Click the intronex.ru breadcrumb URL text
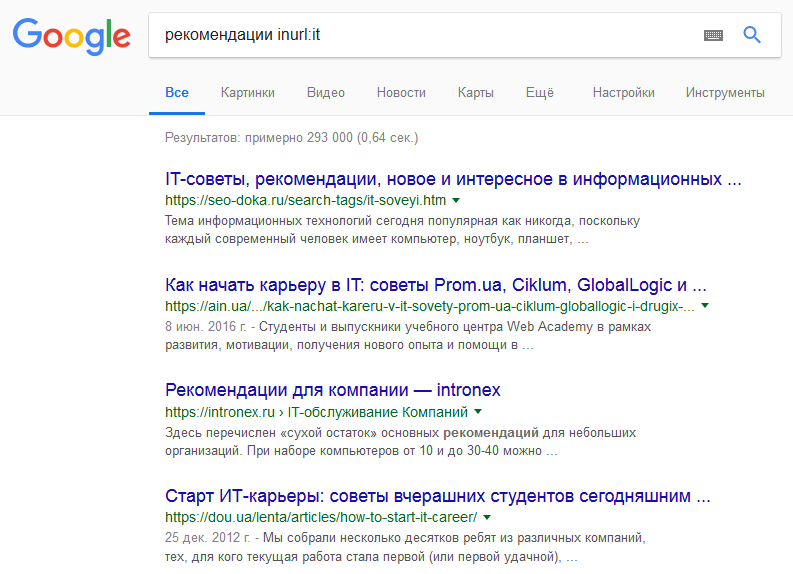 point(316,412)
